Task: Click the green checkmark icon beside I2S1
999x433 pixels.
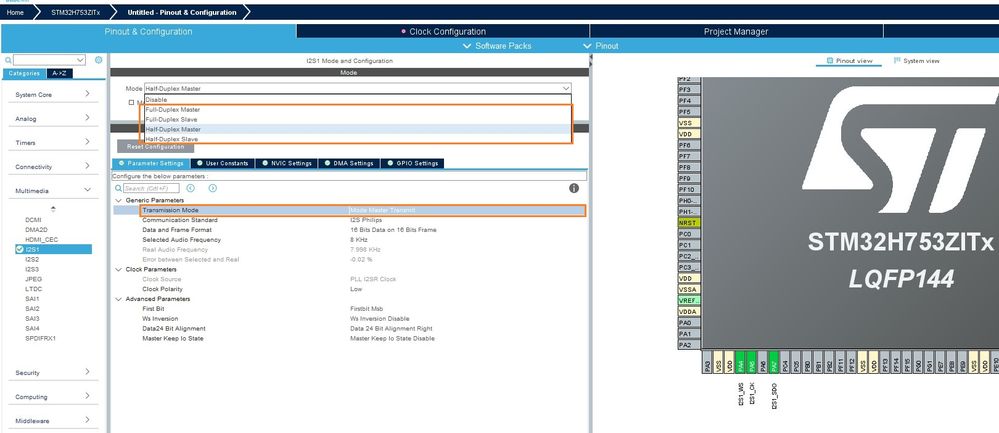Action: tap(20, 250)
